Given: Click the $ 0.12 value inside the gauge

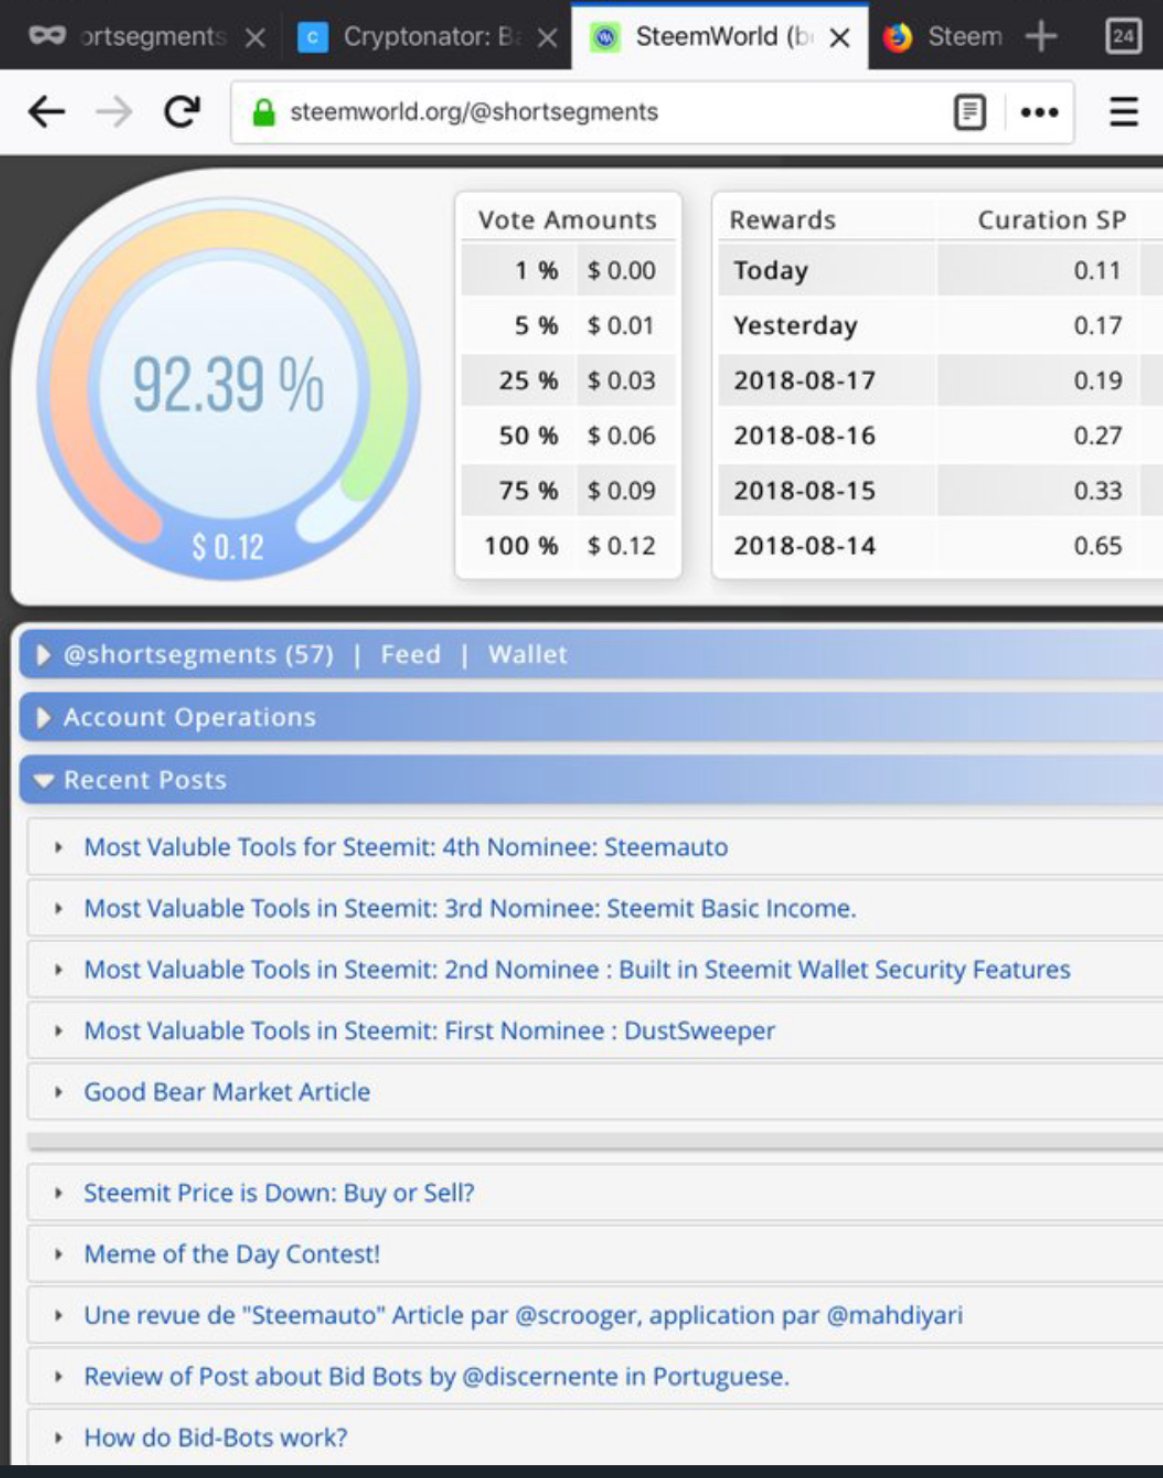Looking at the screenshot, I should point(228,546).
